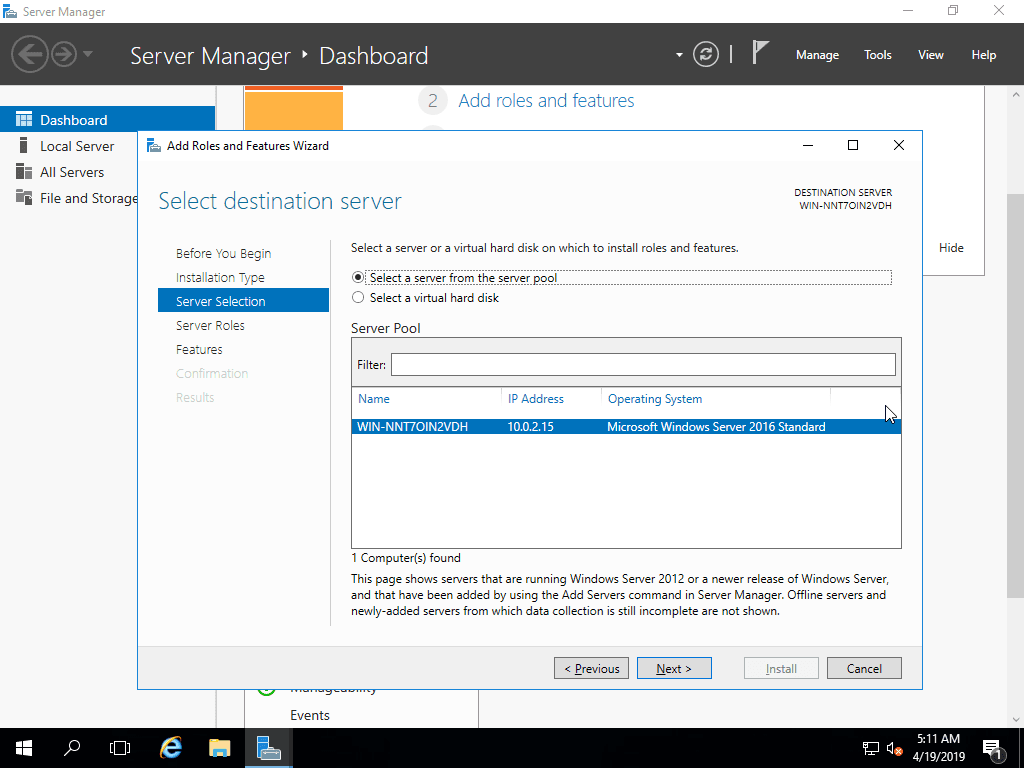Image resolution: width=1024 pixels, height=768 pixels.
Task: Click the Cancel button in the wizard
Action: tap(864, 668)
